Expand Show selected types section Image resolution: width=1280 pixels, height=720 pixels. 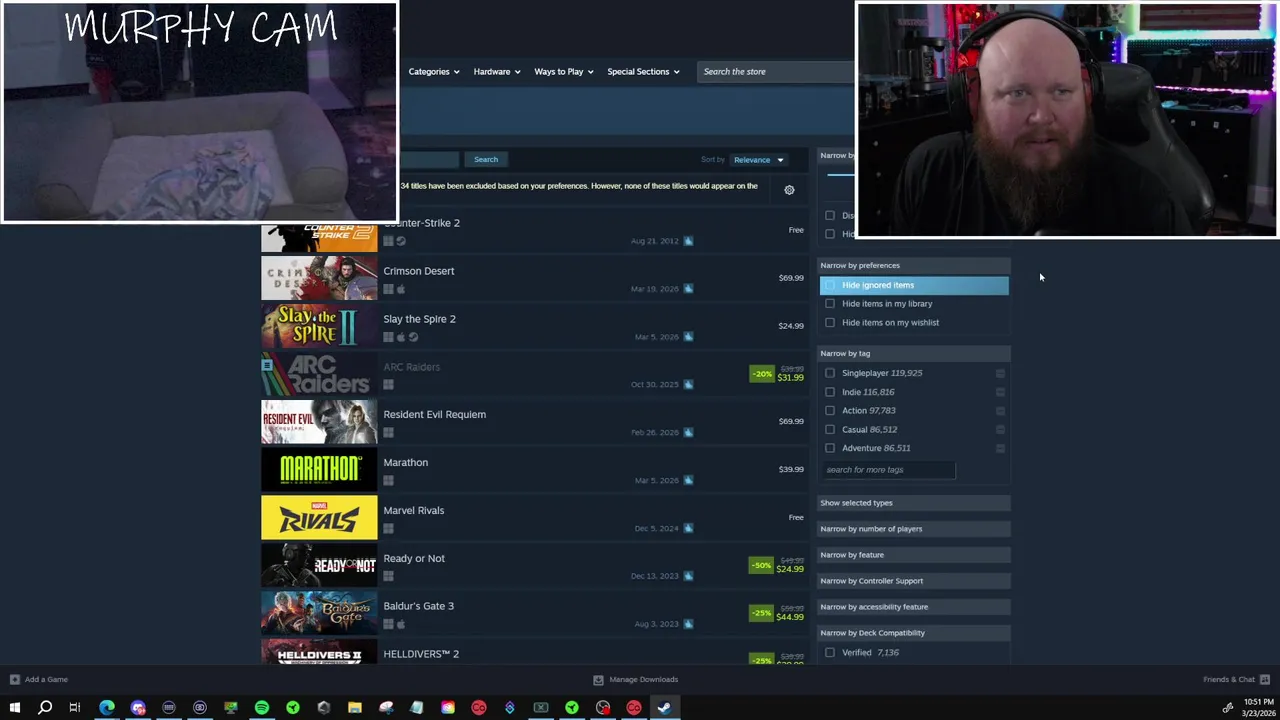[x=914, y=503]
